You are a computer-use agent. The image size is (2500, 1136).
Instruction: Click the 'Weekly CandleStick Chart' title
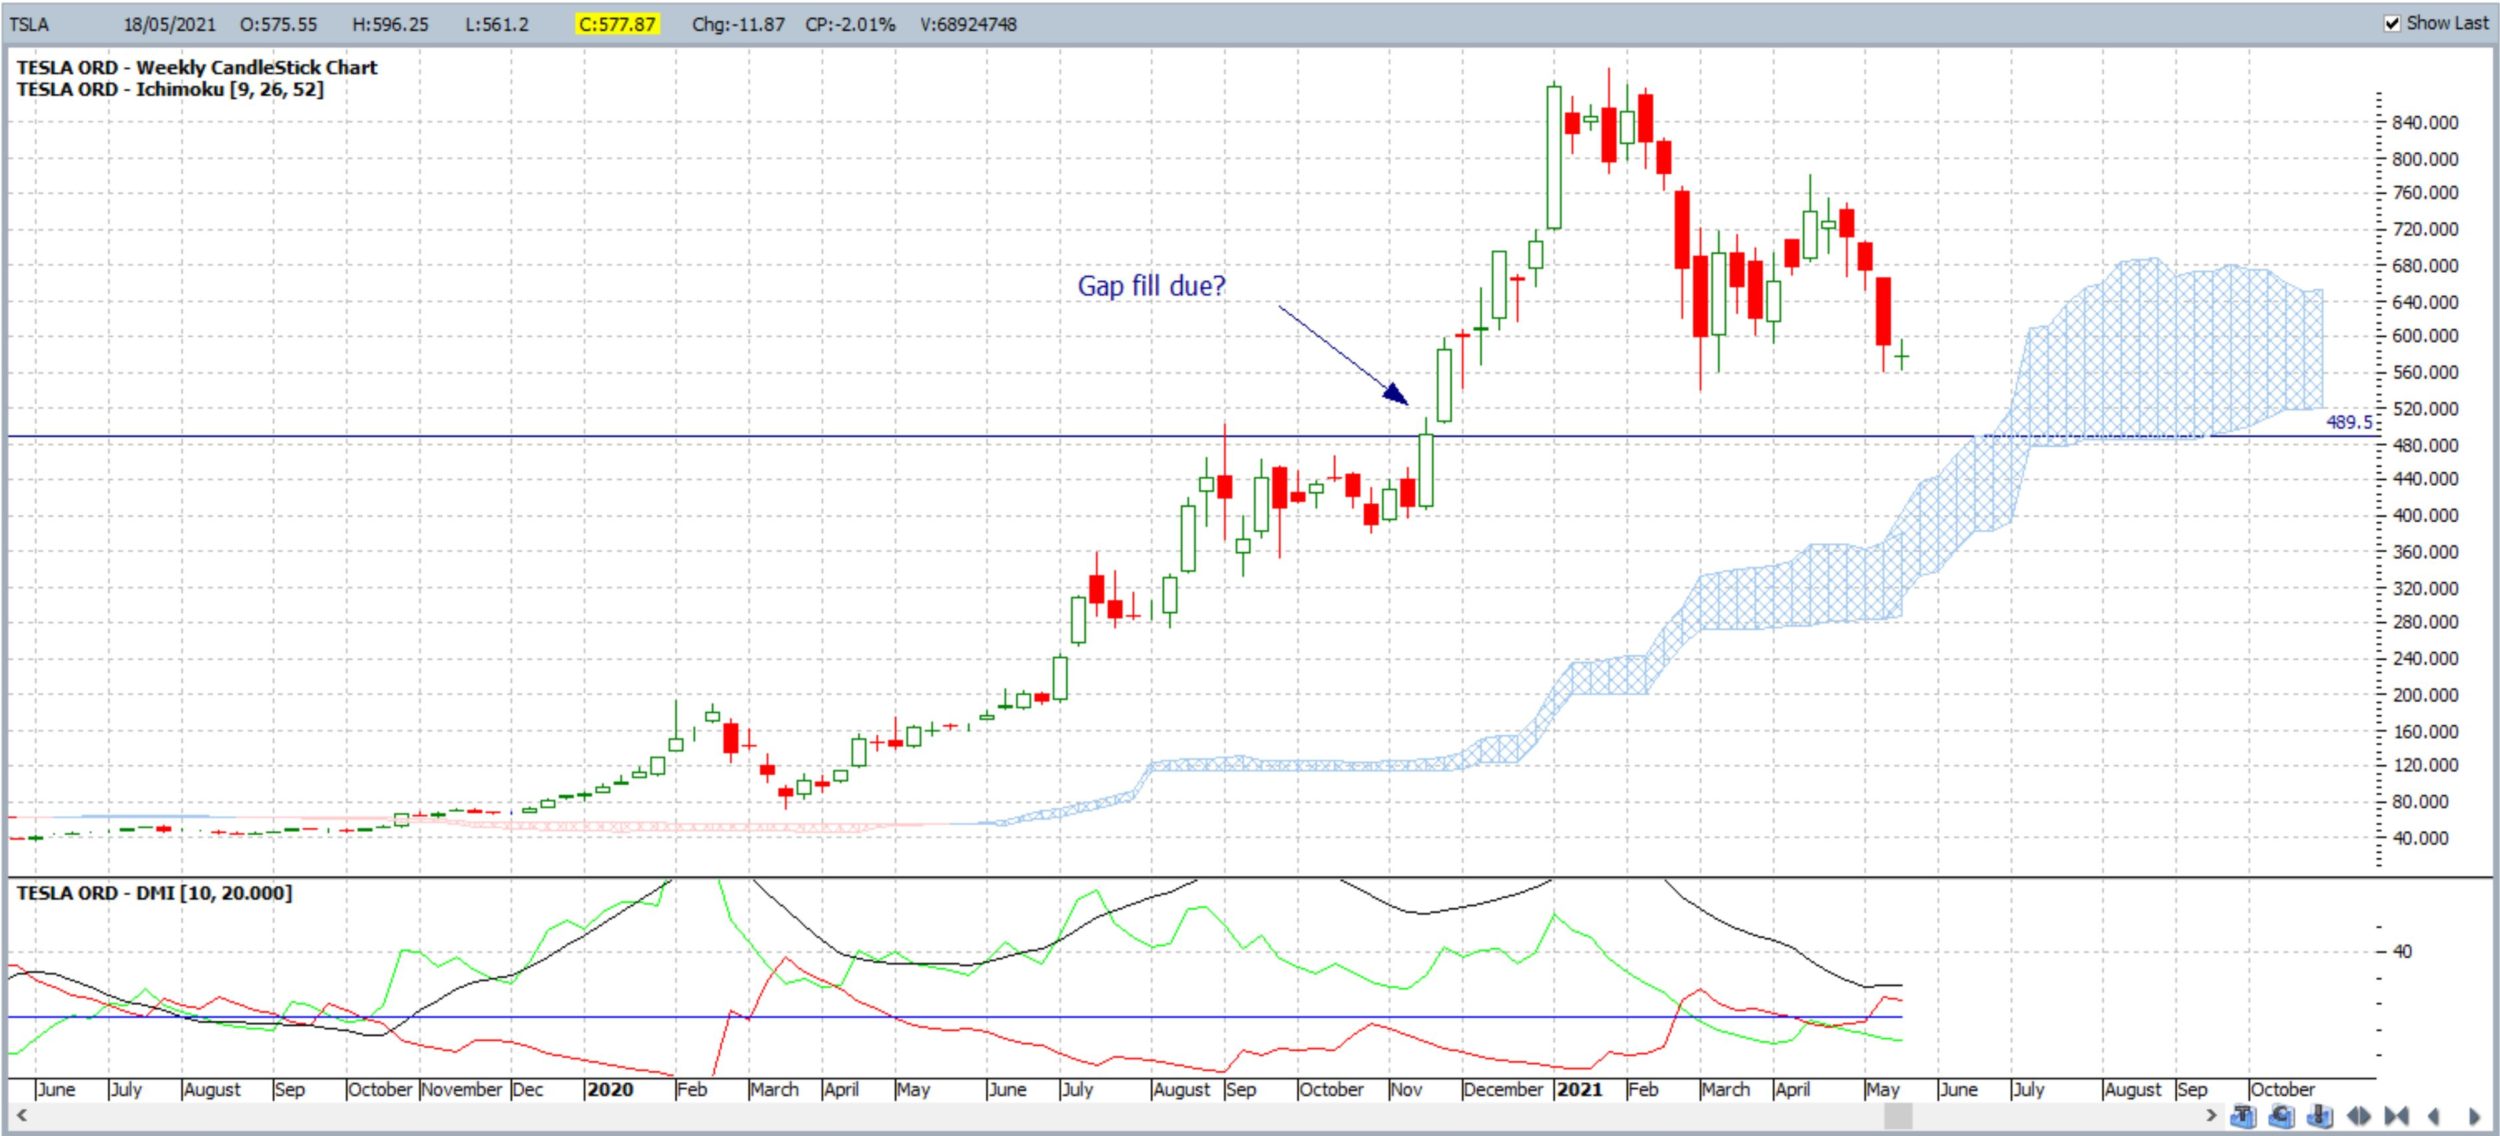pyautogui.click(x=256, y=67)
